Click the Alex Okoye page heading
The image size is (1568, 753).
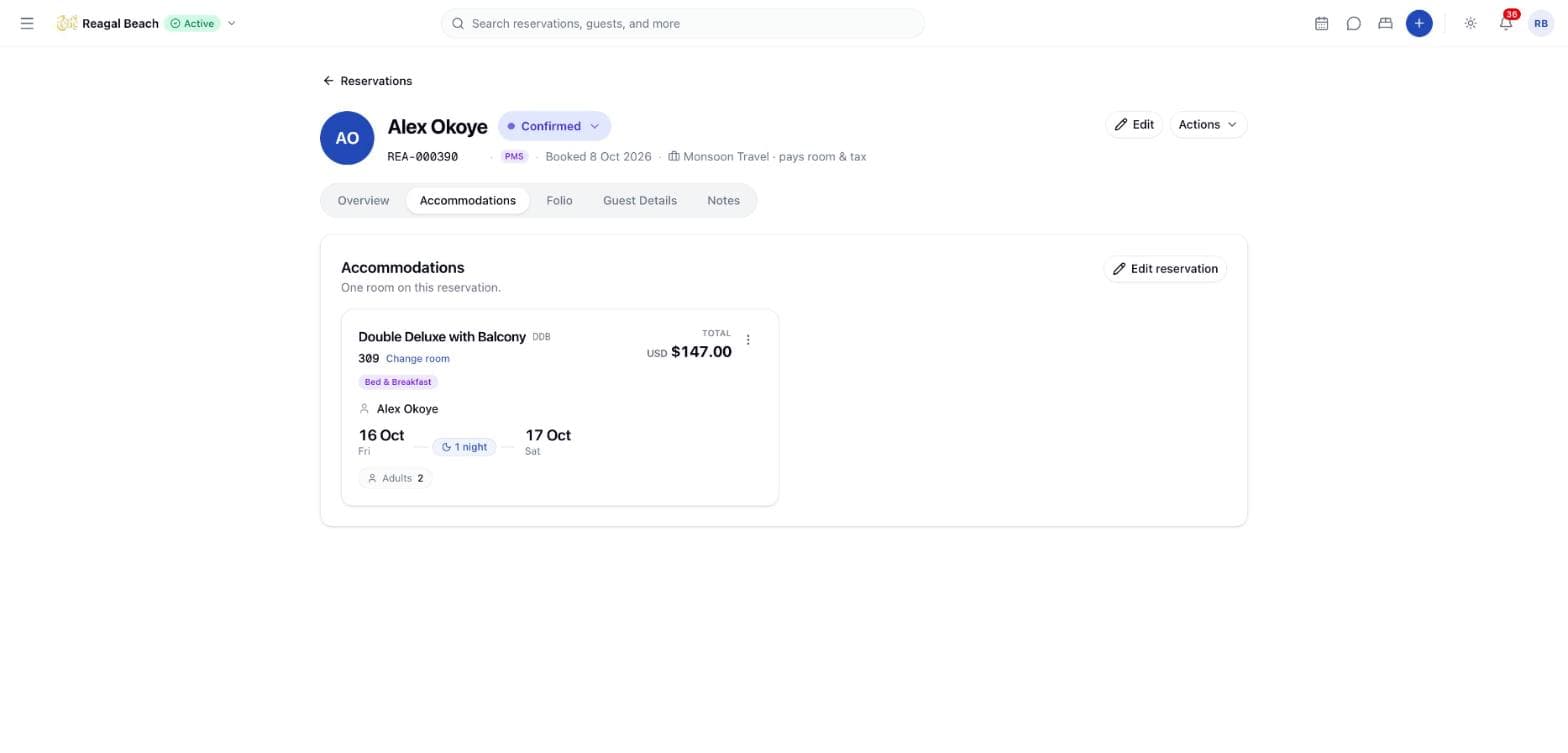(x=437, y=127)
